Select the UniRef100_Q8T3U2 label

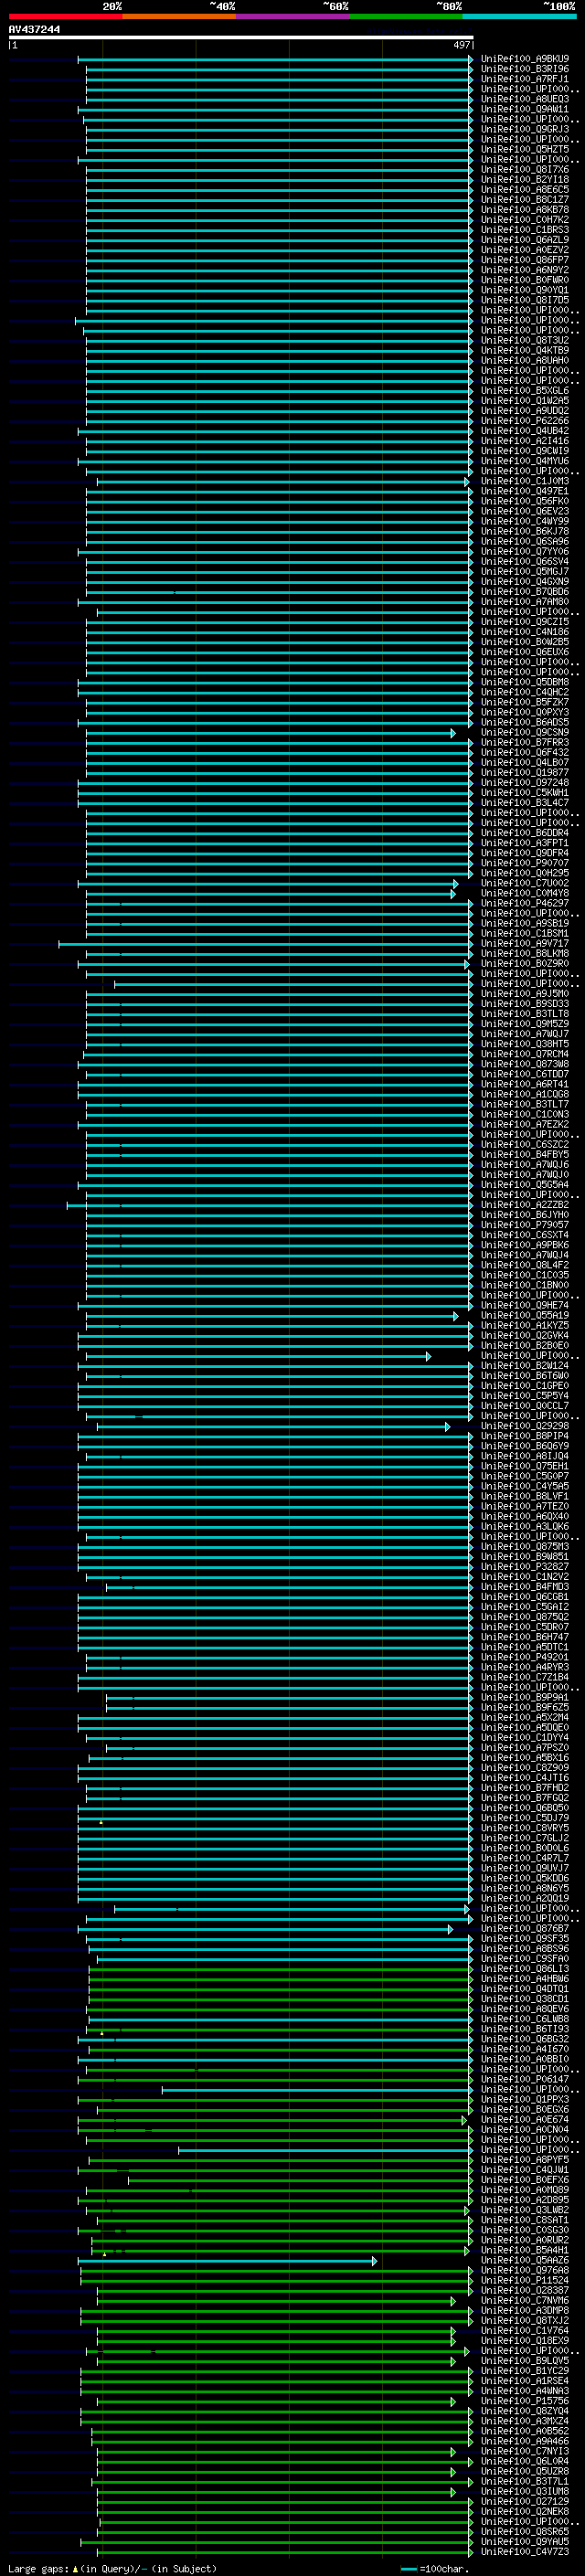click(x=525, y=340)
